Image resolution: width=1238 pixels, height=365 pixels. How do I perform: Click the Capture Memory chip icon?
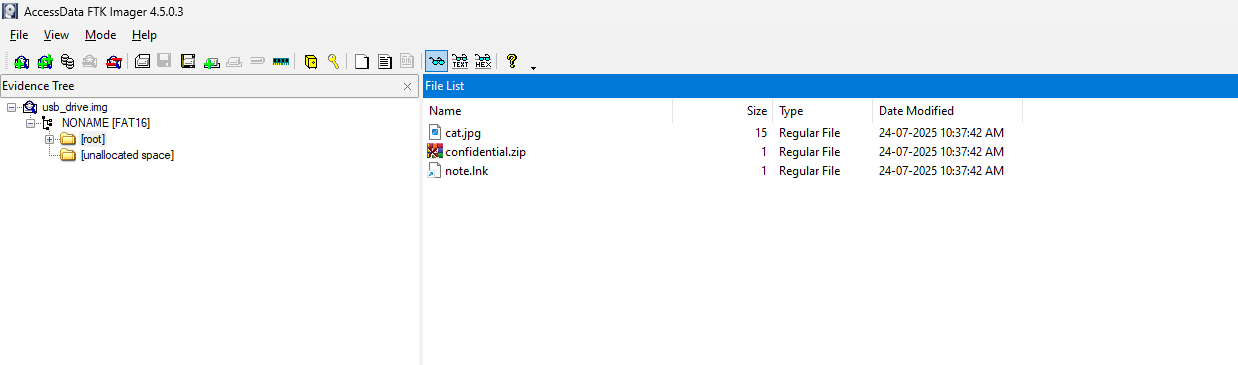(x=281, y=61)
